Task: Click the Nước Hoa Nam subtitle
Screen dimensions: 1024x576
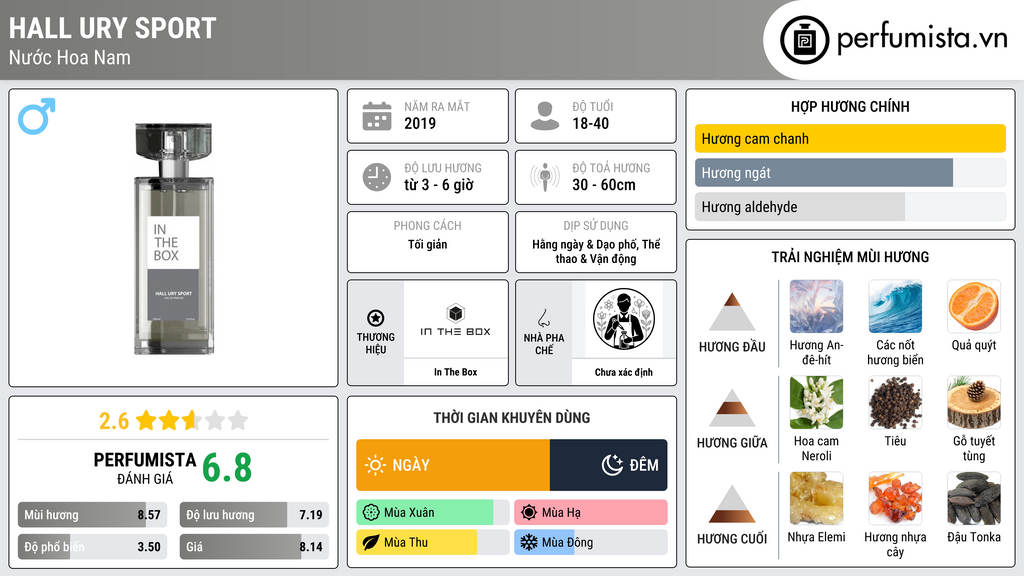Action: [70, 58]
